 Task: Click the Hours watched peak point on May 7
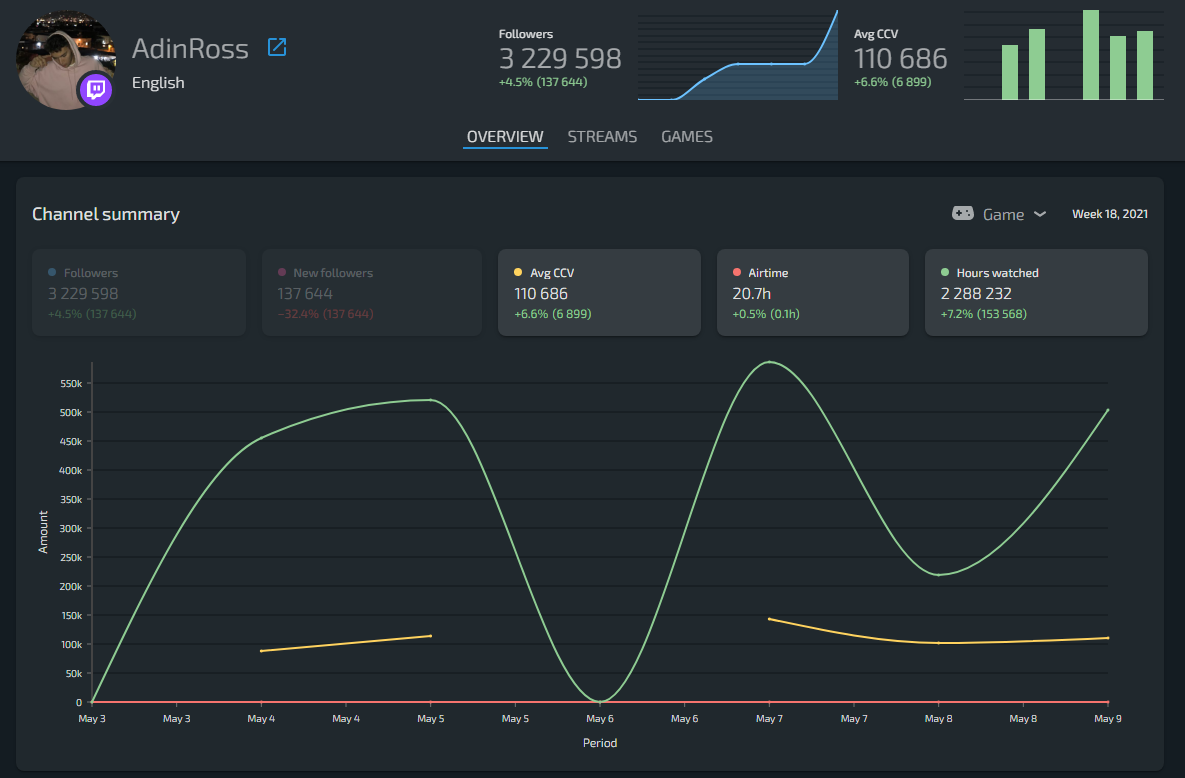tap(769, 361)
